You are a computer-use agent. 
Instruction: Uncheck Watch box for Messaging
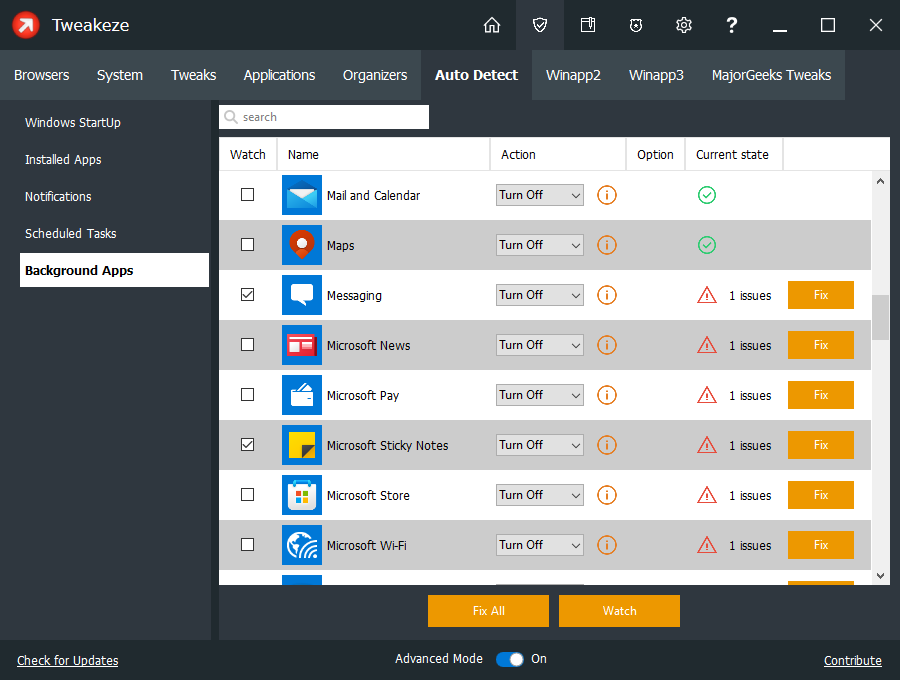tap(247, 294)
